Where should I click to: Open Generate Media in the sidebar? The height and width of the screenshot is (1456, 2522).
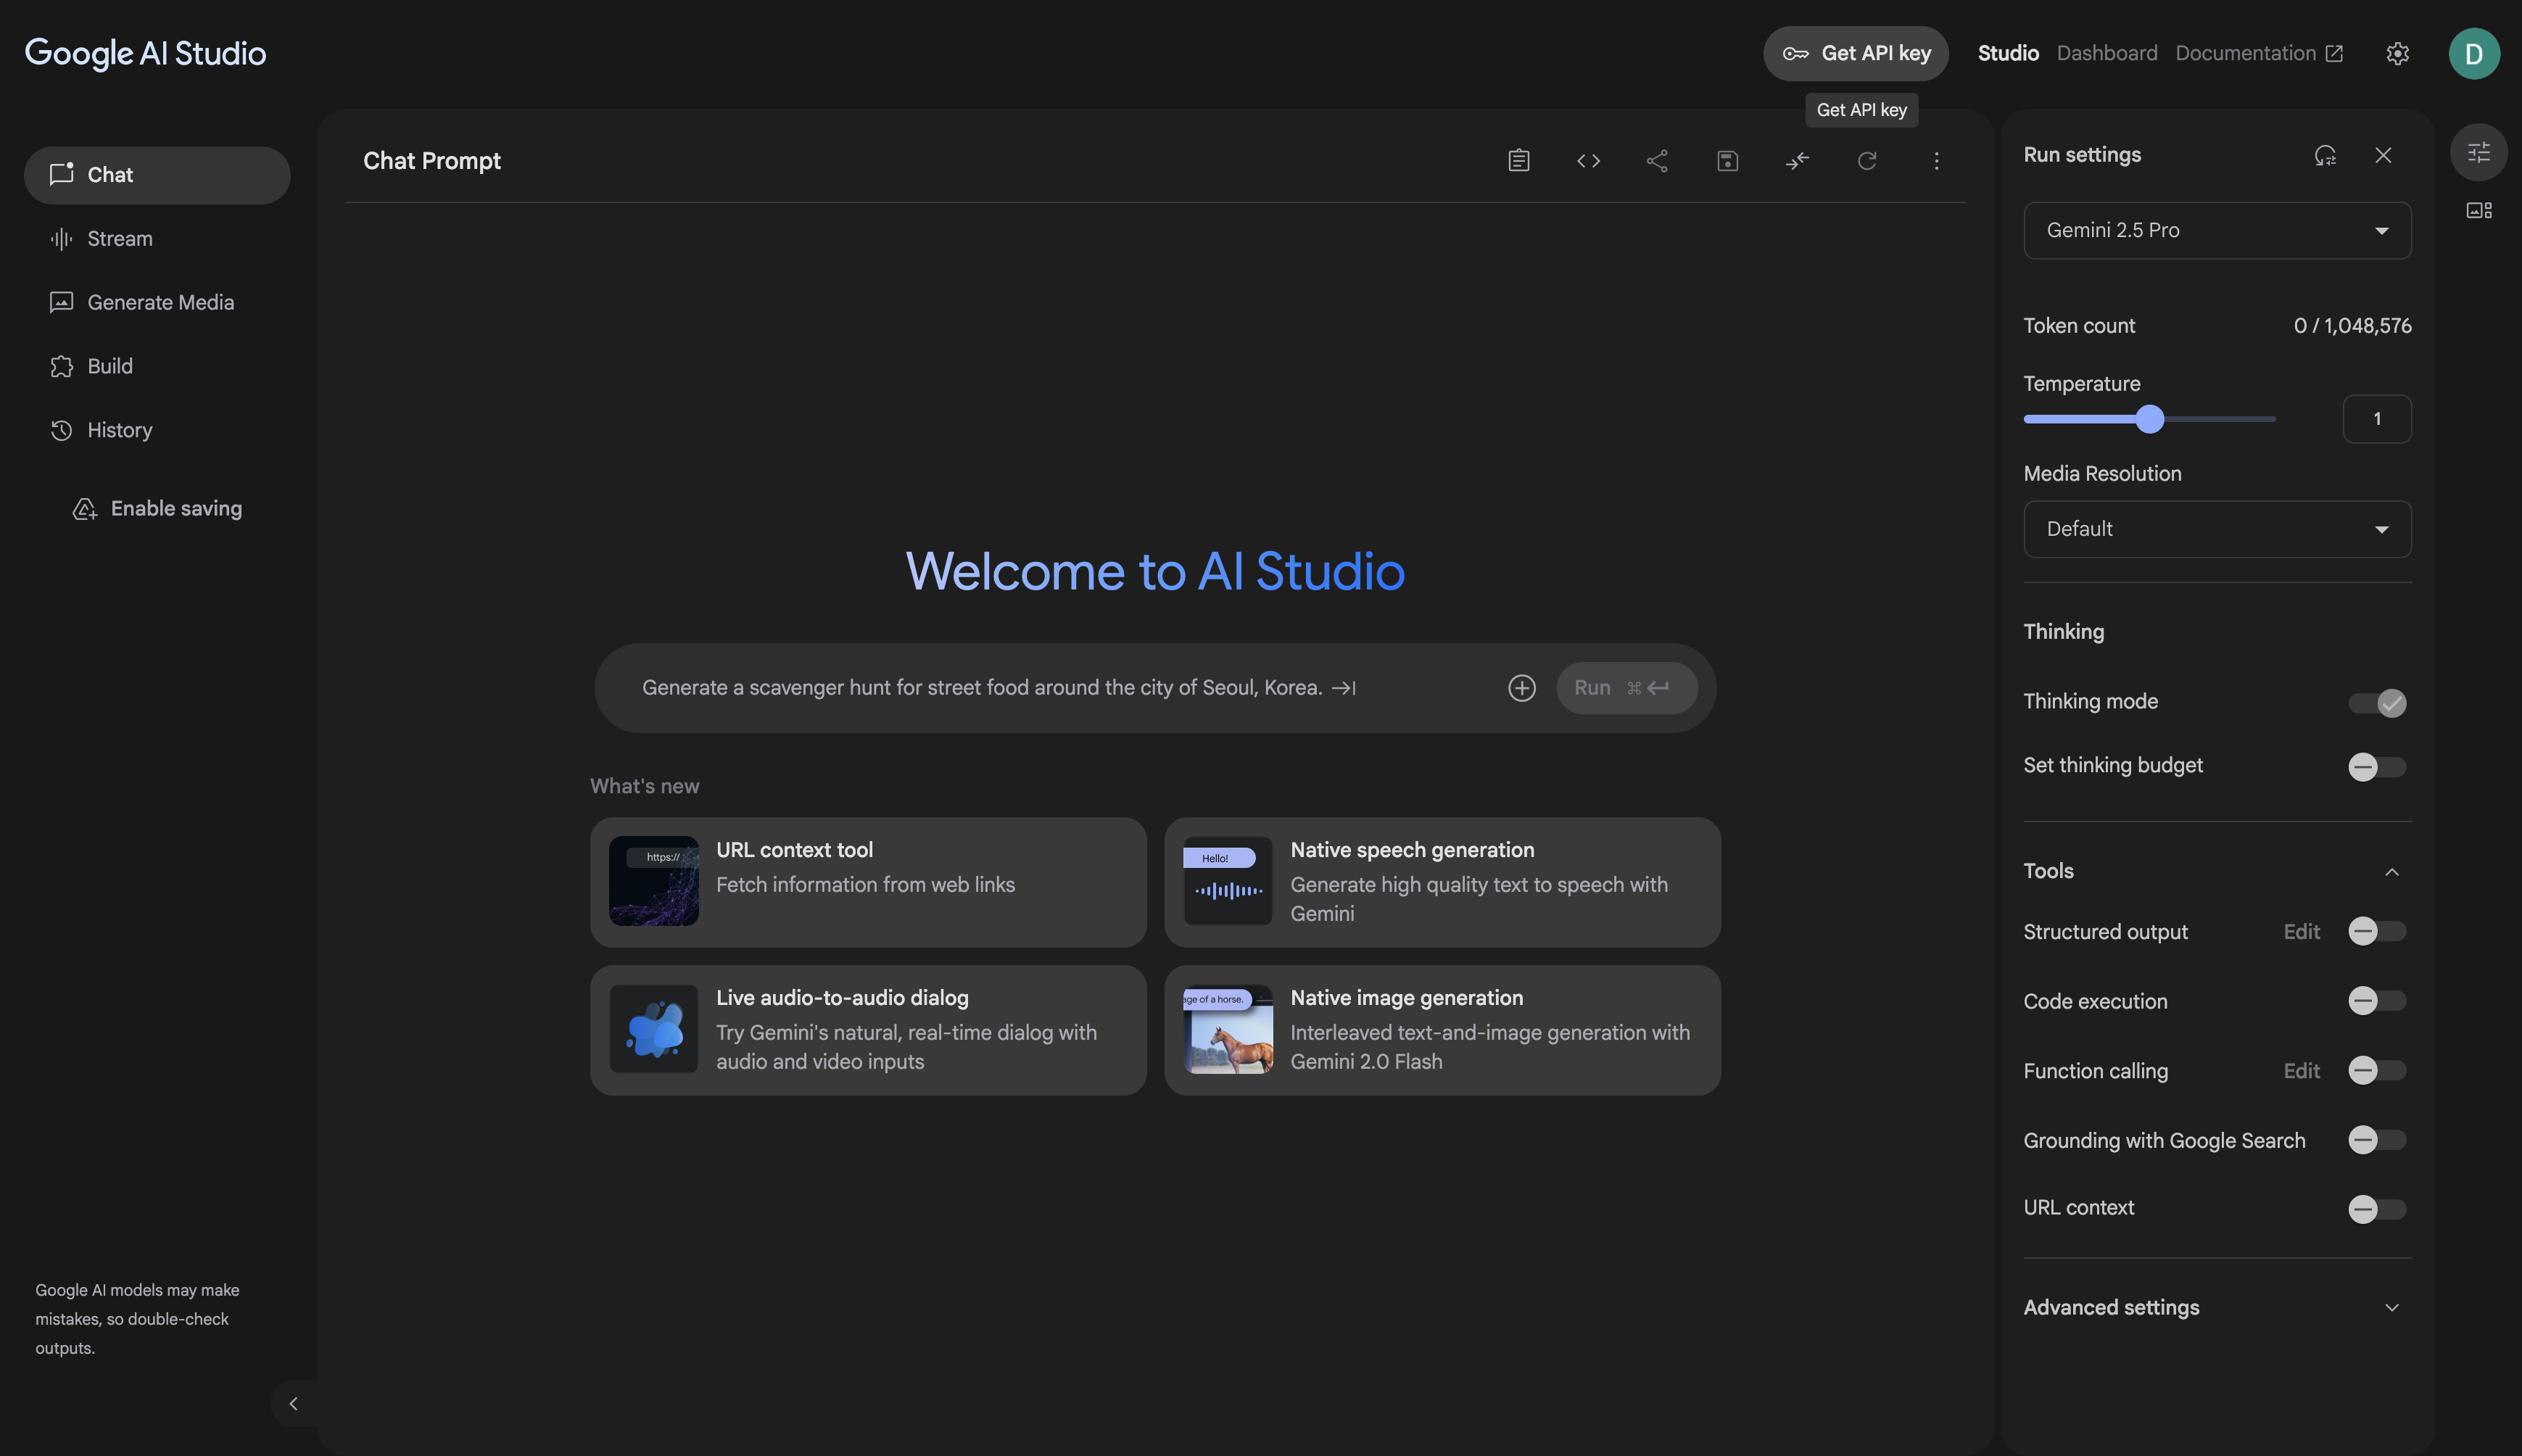(x=157, y=303)
